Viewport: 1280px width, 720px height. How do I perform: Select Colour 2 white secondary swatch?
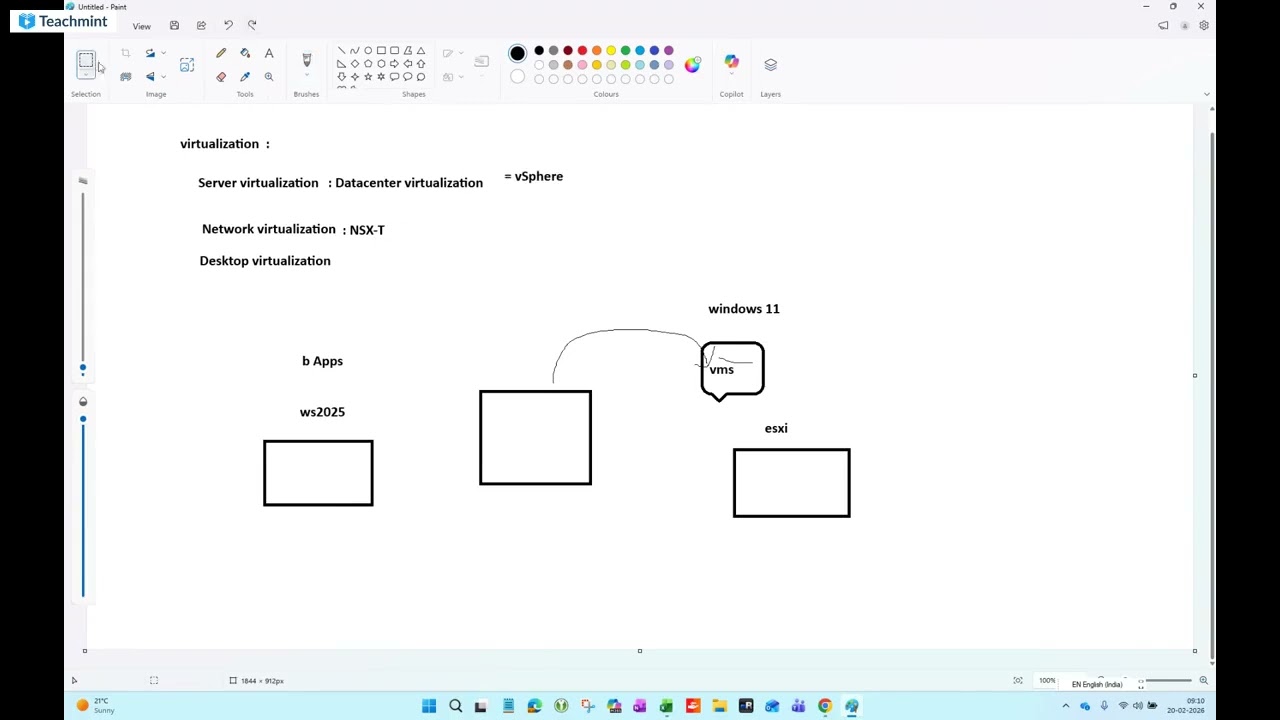[517, 77]
